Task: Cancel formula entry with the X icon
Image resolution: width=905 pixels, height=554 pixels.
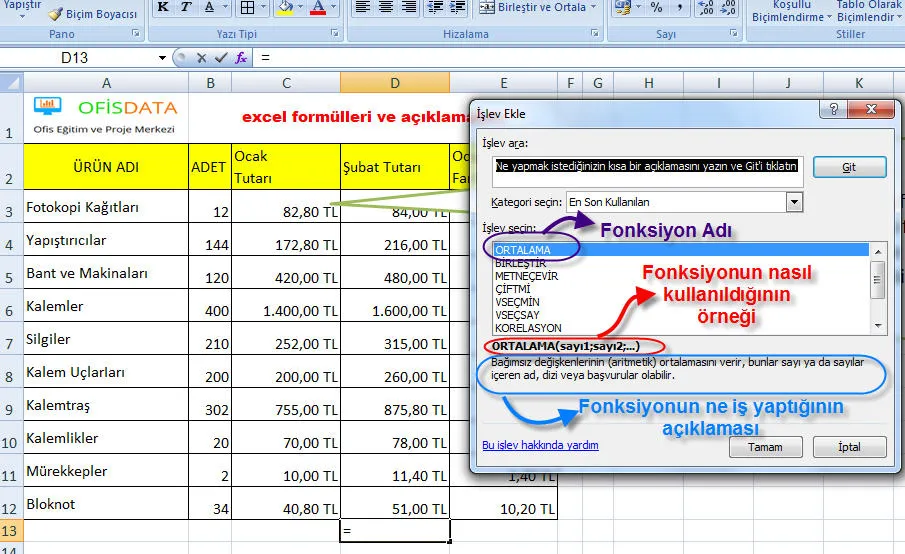Action: (x=202, y=58)
